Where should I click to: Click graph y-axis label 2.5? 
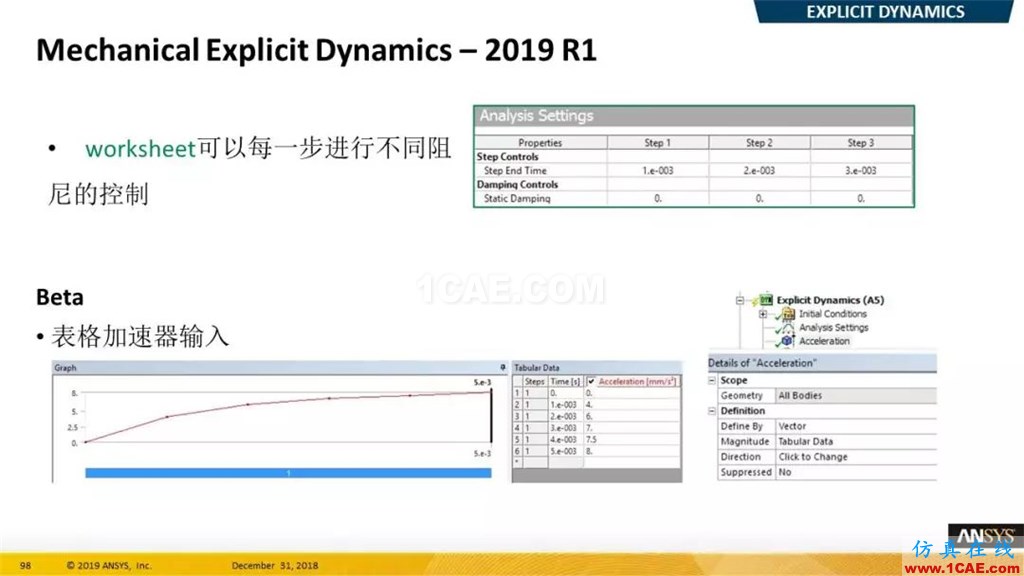click(72, 428)
